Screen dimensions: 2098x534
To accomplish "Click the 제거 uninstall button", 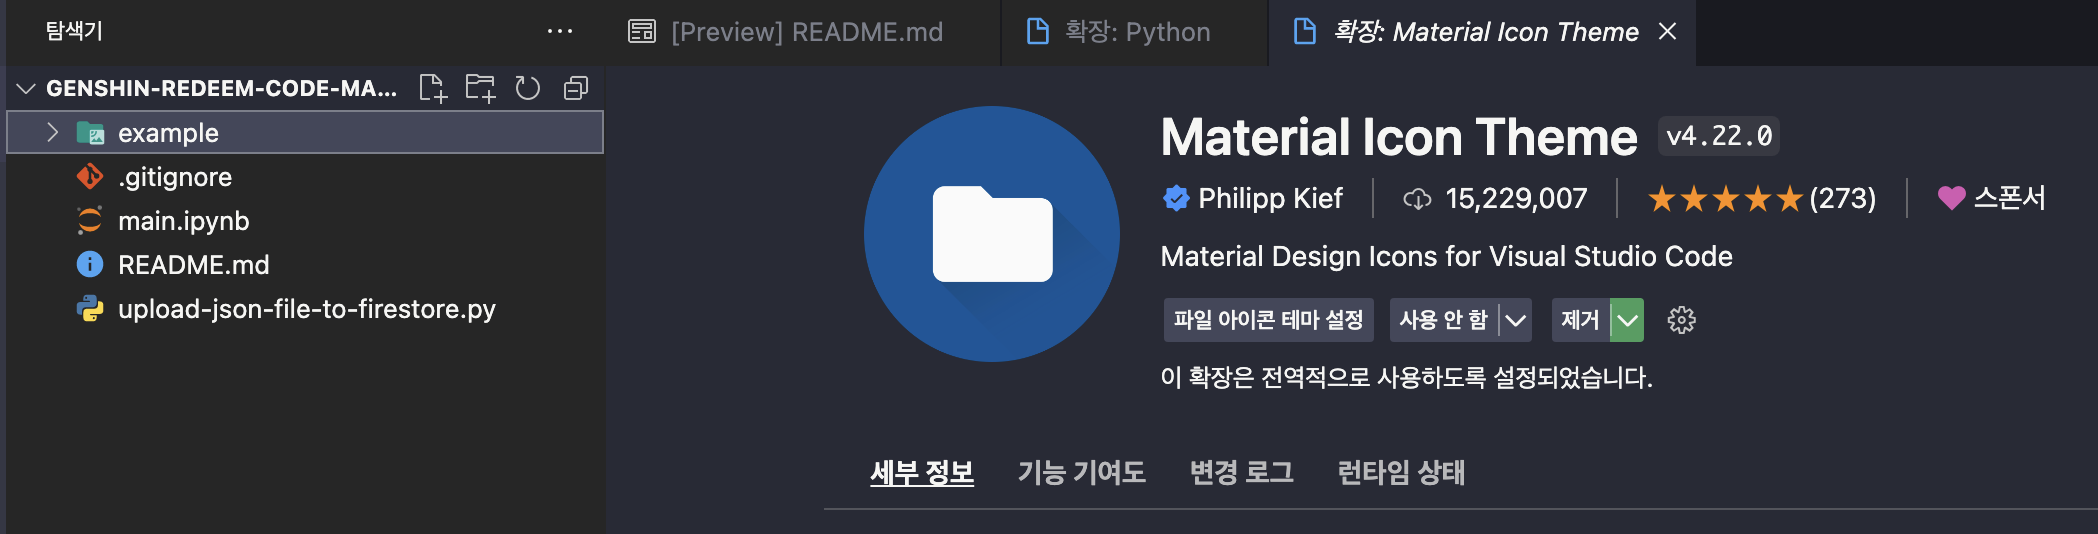I will pyautogui.click(x=1580, y=320).
